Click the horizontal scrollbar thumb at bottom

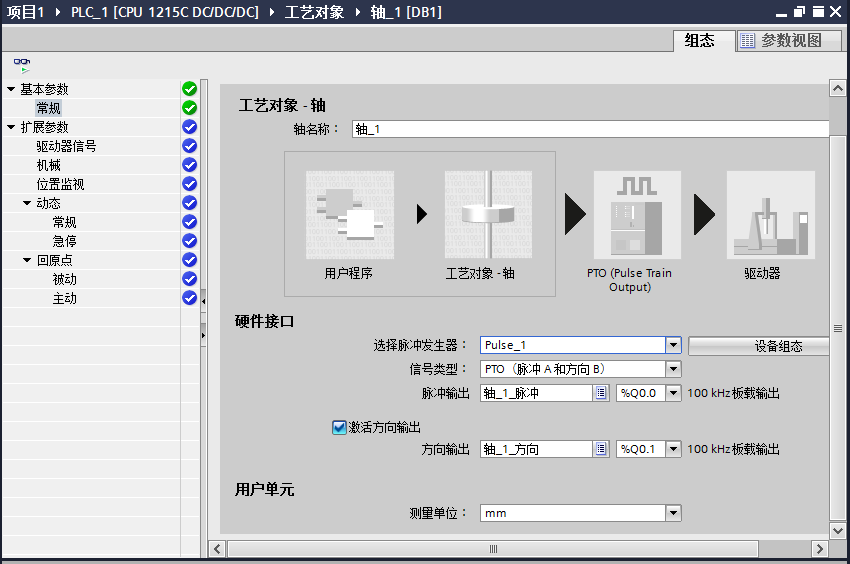[x=493, y=549]
